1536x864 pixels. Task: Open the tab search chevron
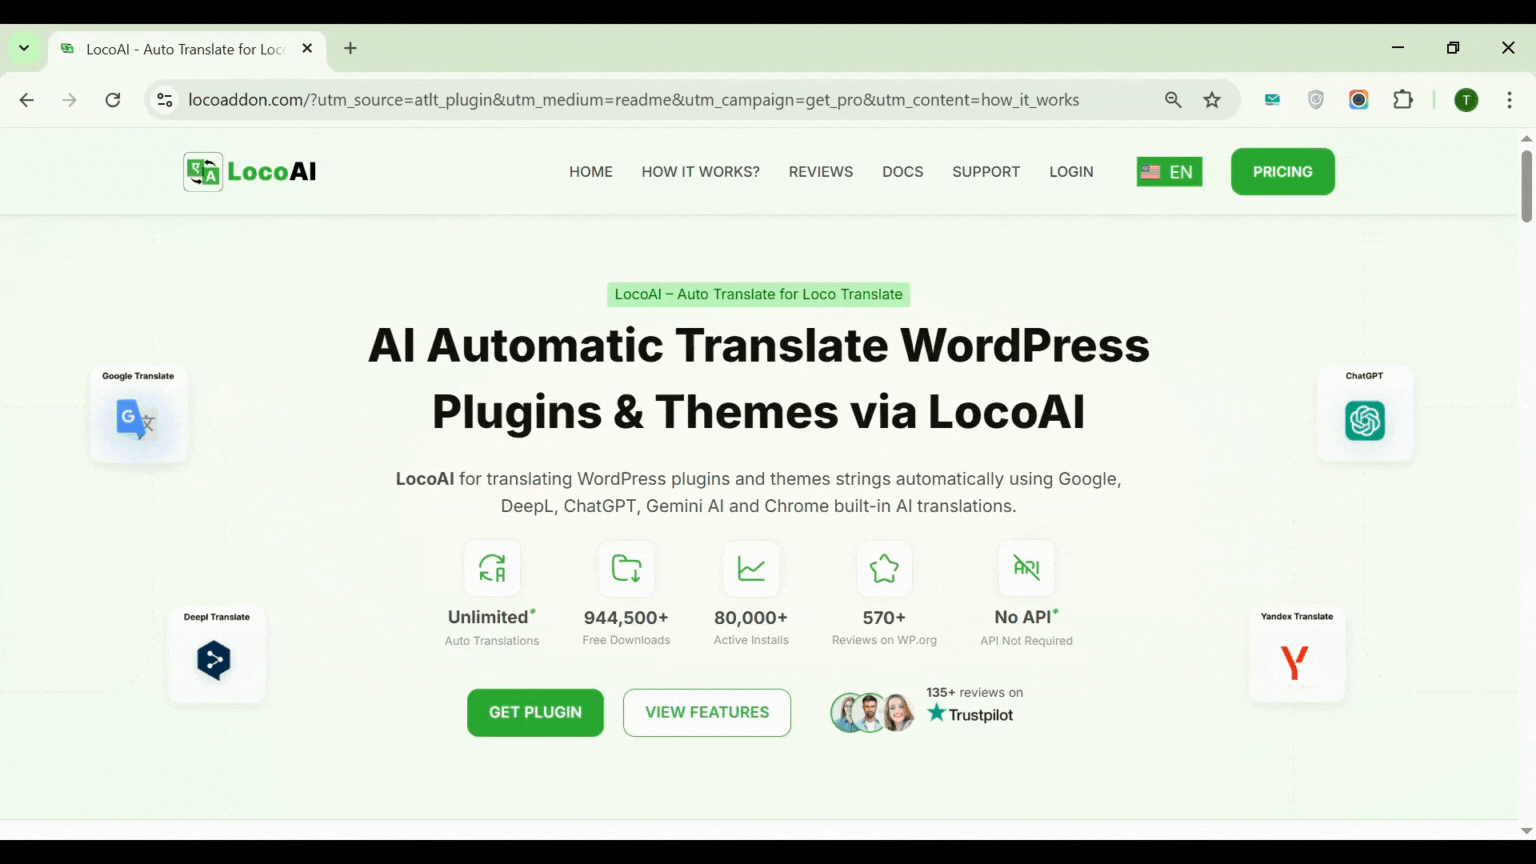(23, 47)
